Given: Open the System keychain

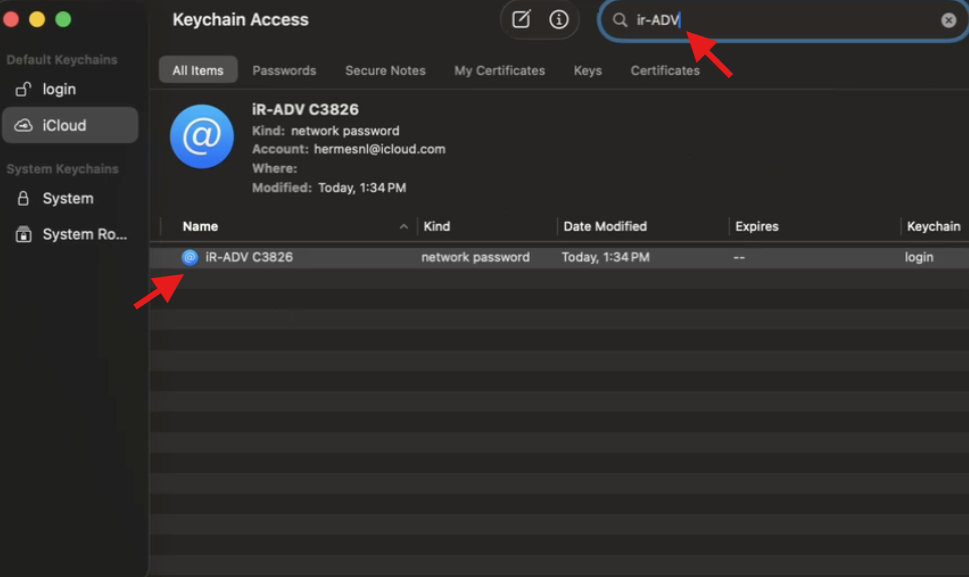Looking at the screenshot, I should pyautogui.click(x=67, y=199).
